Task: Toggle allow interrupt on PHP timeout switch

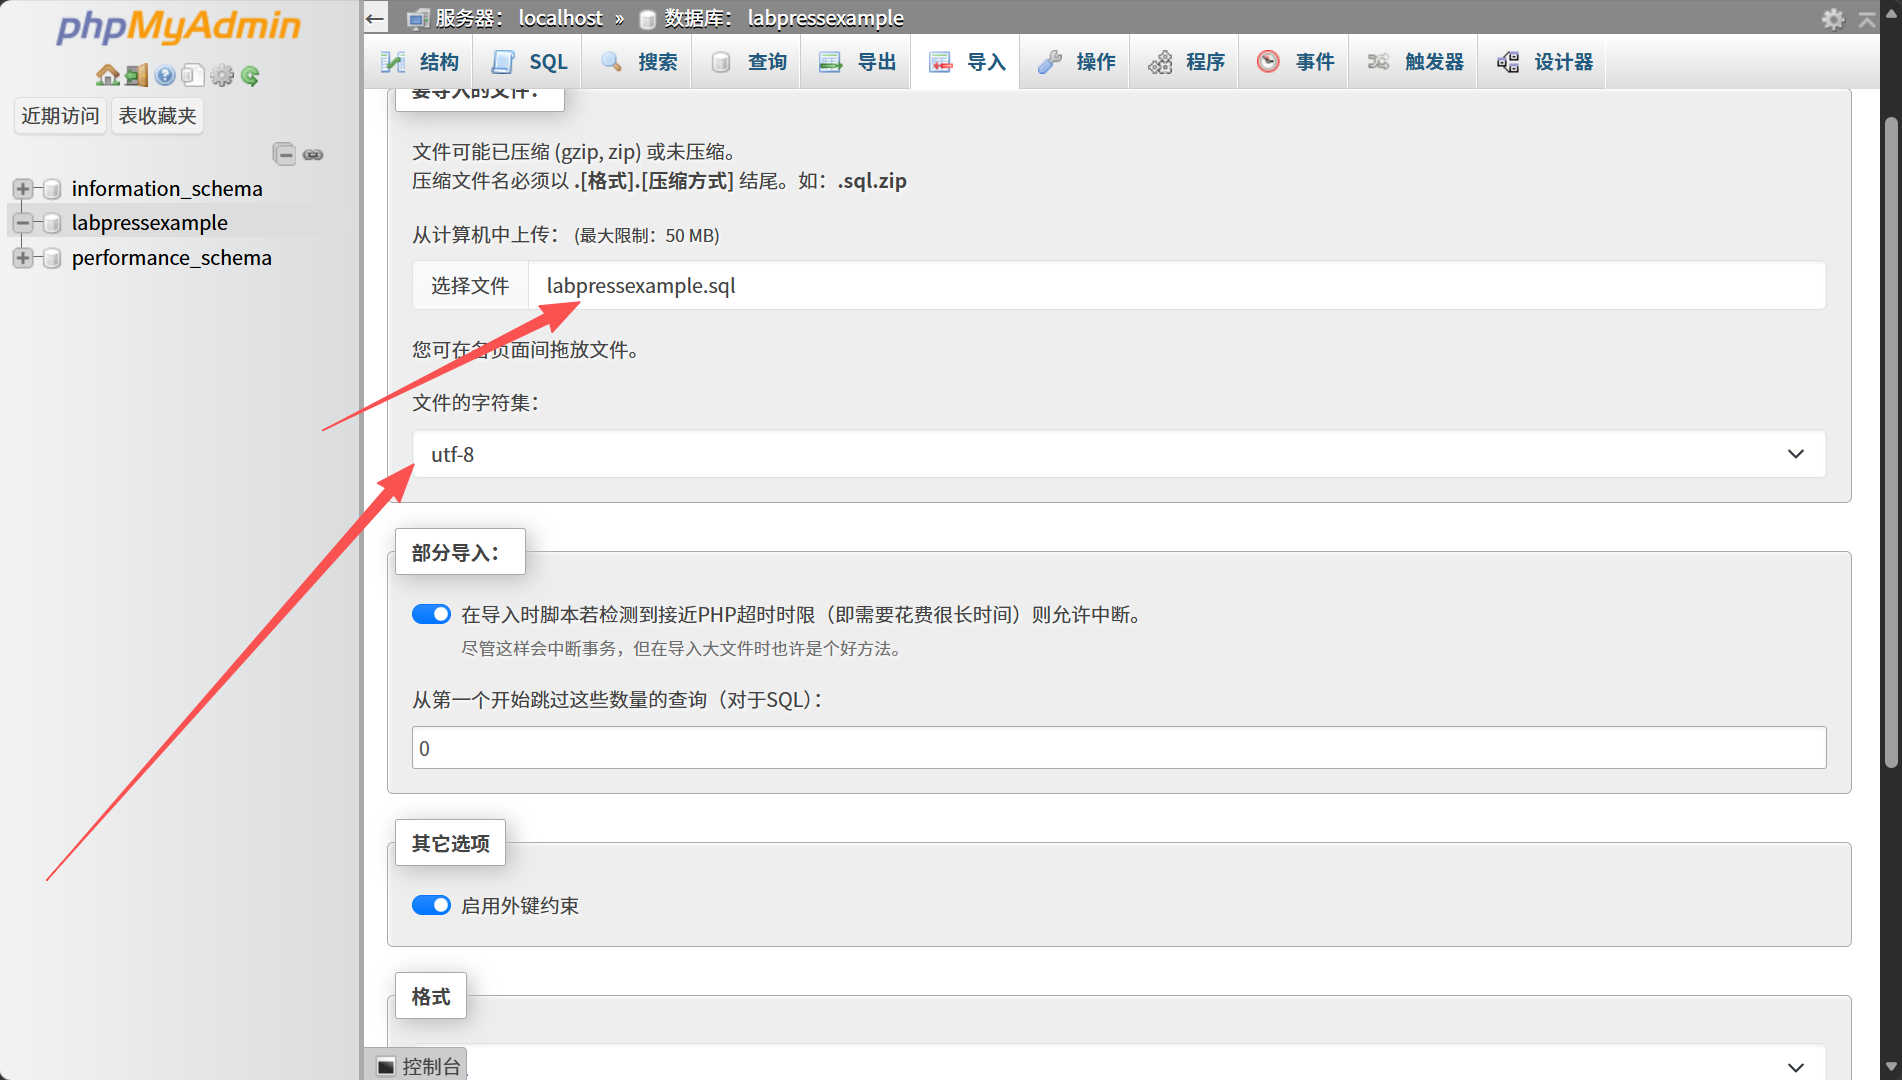Action: (x=431, y=614)
